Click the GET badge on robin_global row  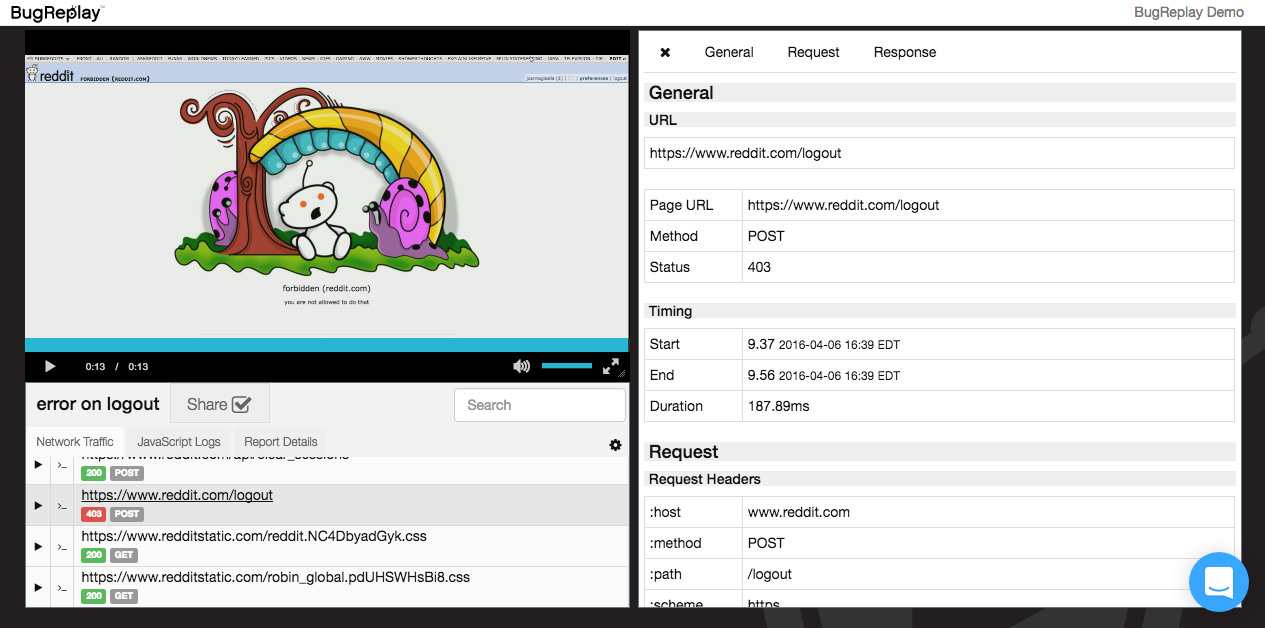(x=124, y=596)
